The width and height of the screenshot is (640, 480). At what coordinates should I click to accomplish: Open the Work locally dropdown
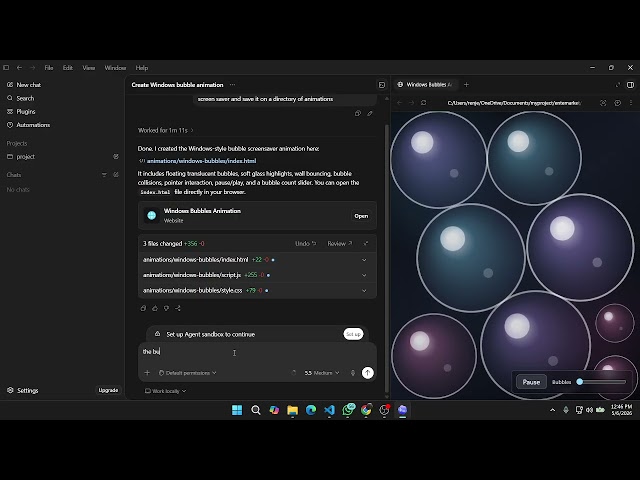tap(165, 391)
